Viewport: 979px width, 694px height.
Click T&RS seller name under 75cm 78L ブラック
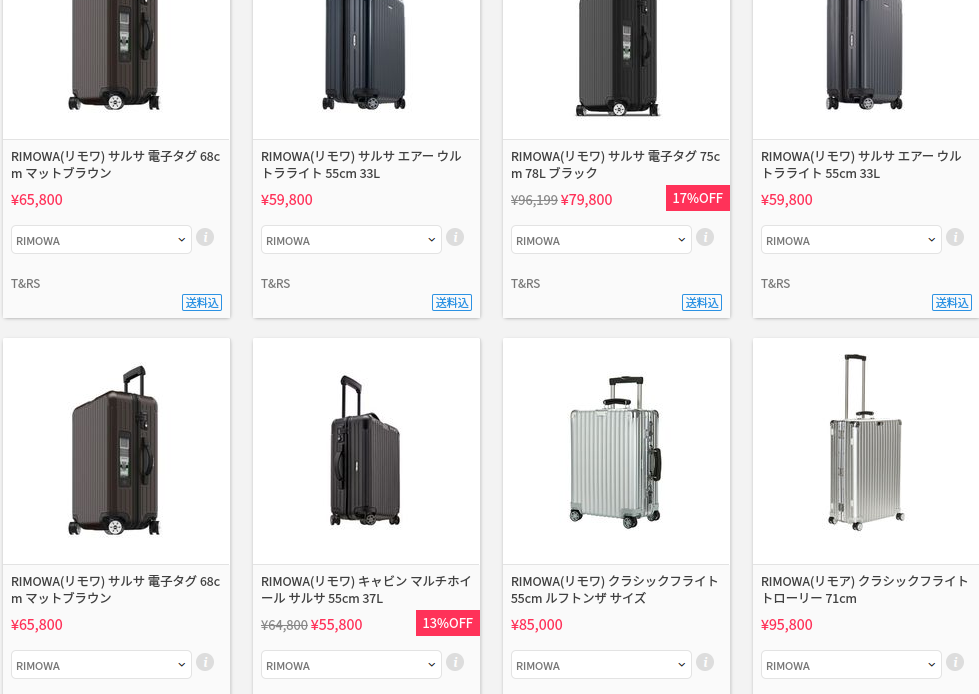point(526,284)
